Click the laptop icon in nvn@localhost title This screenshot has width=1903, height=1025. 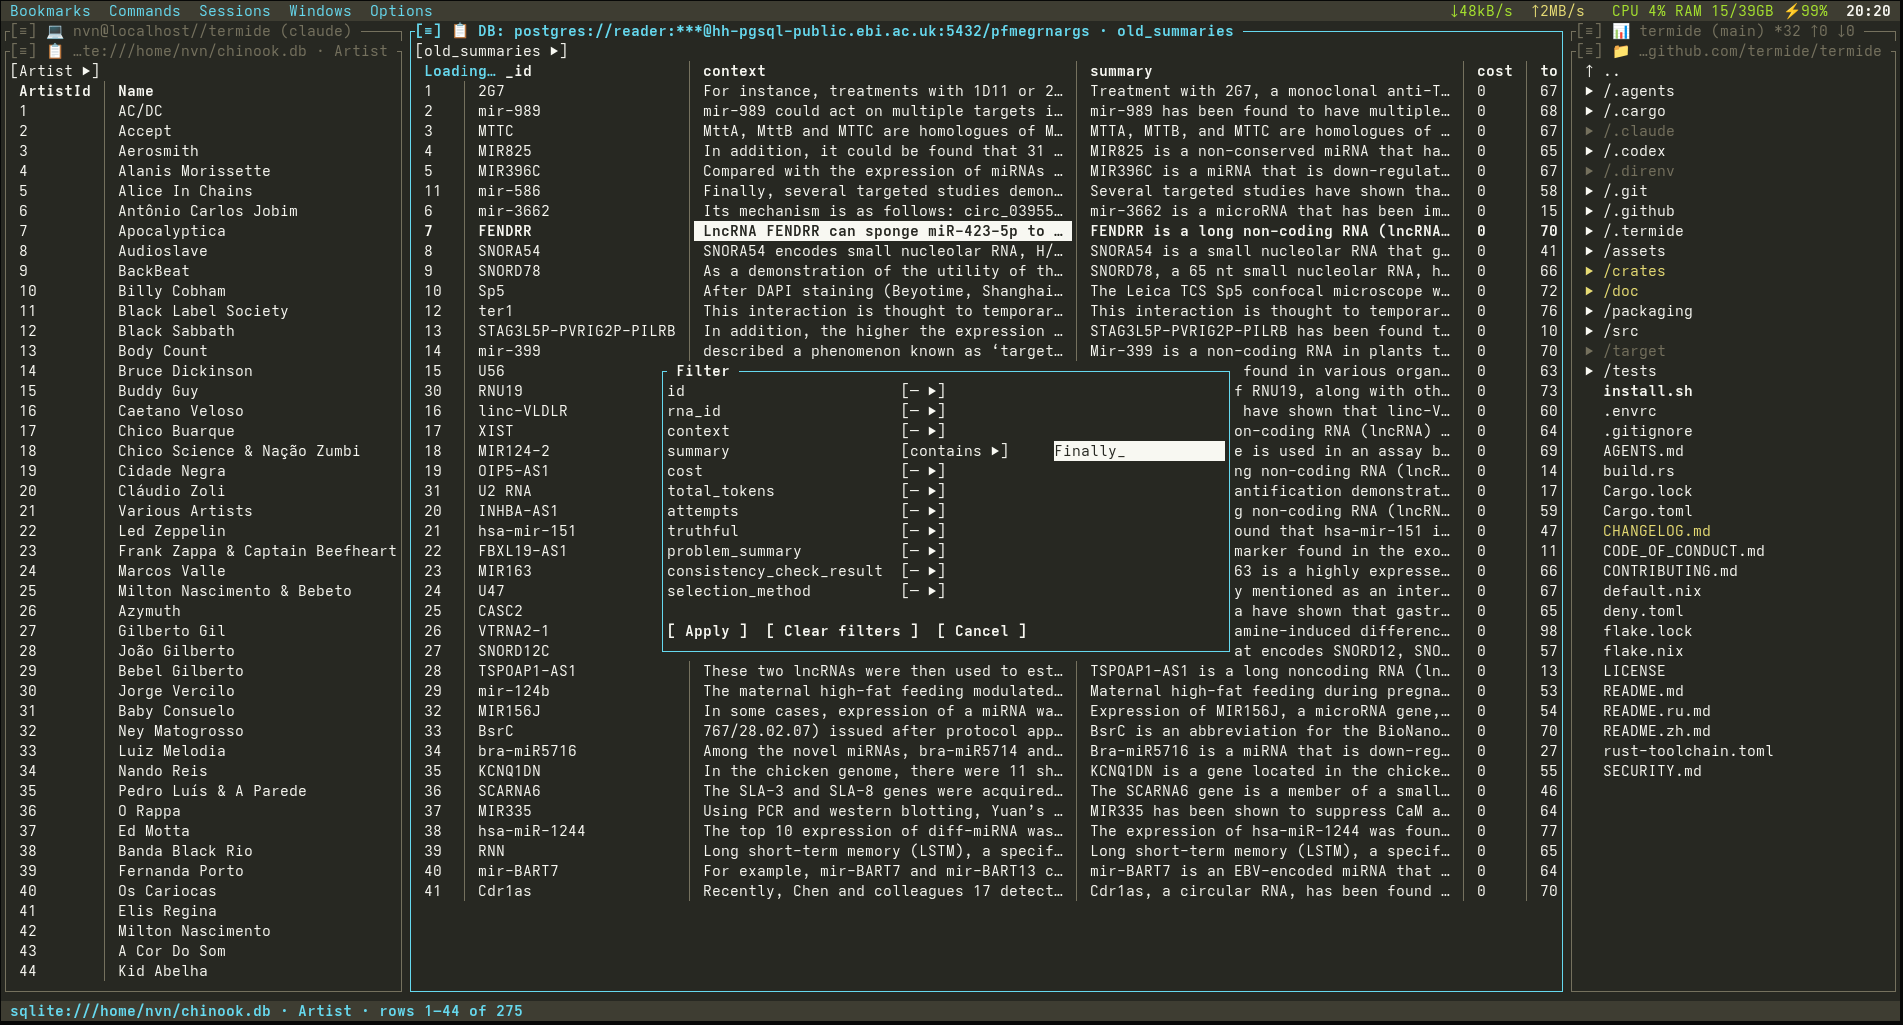coord(55,31)
